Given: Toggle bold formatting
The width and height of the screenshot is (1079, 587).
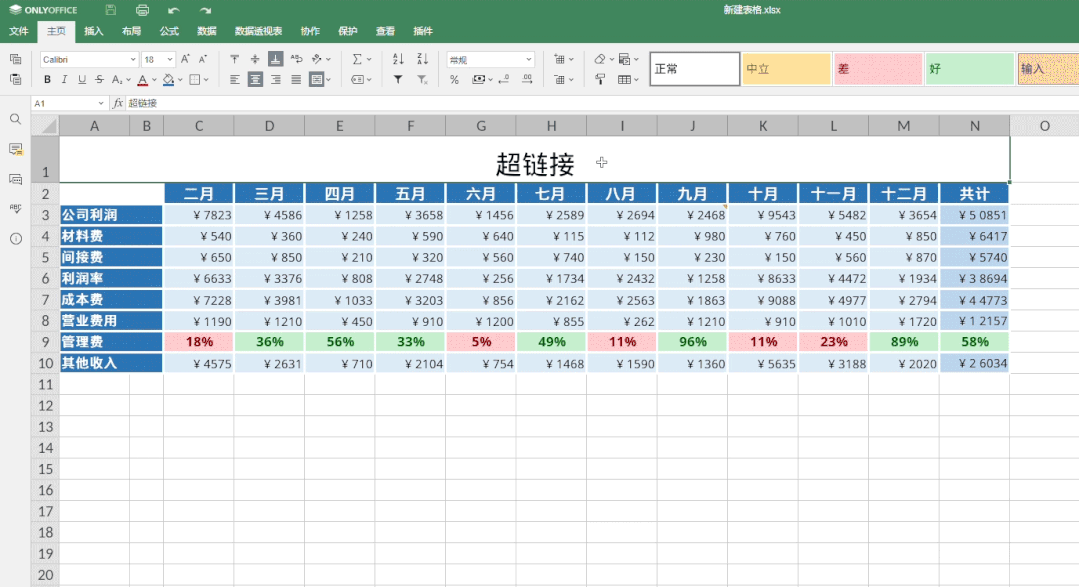Looking at the screenshot, I should click(47, 80).
